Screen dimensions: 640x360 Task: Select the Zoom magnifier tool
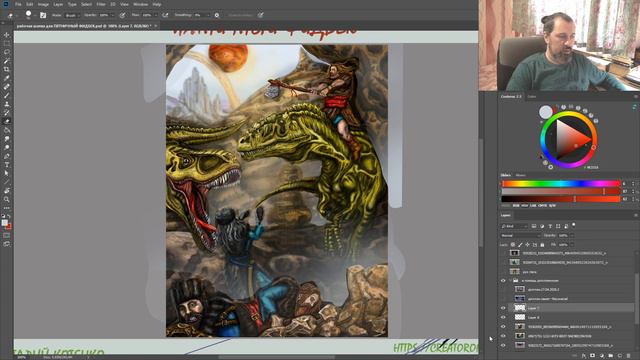coord(7,199)
